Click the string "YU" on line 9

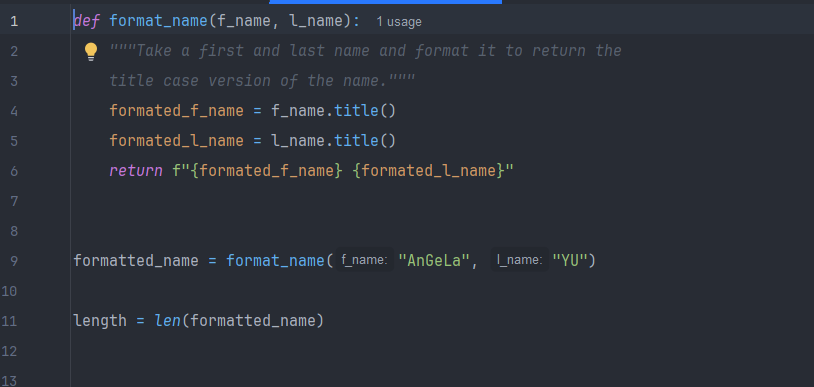(x=570, y=260)
